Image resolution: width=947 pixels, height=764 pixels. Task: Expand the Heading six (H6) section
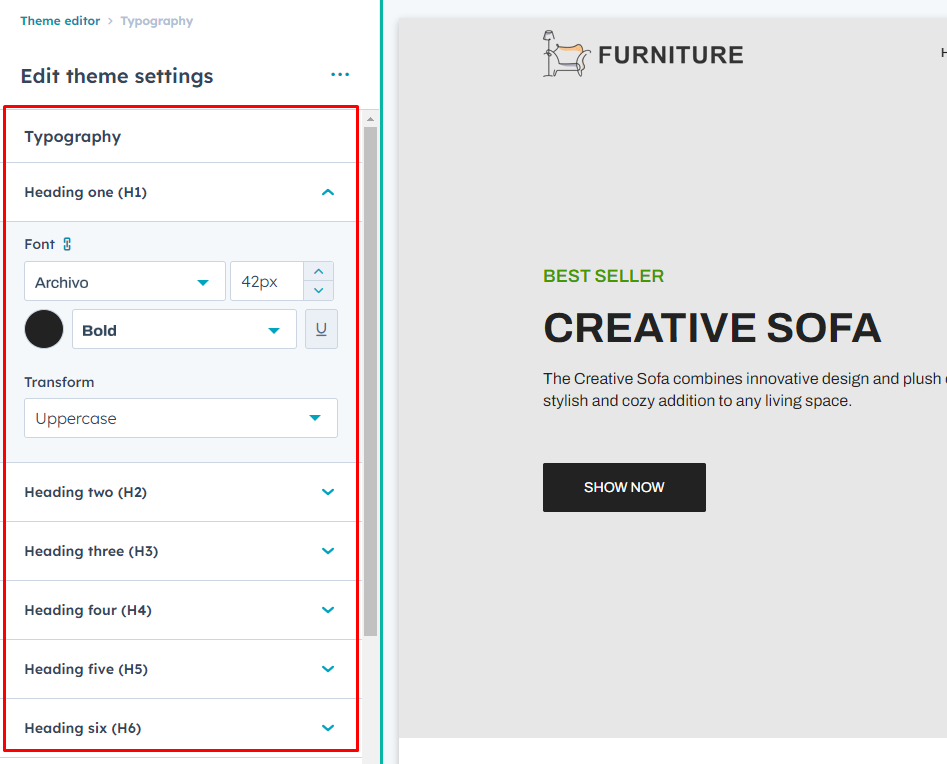point(327,728)
